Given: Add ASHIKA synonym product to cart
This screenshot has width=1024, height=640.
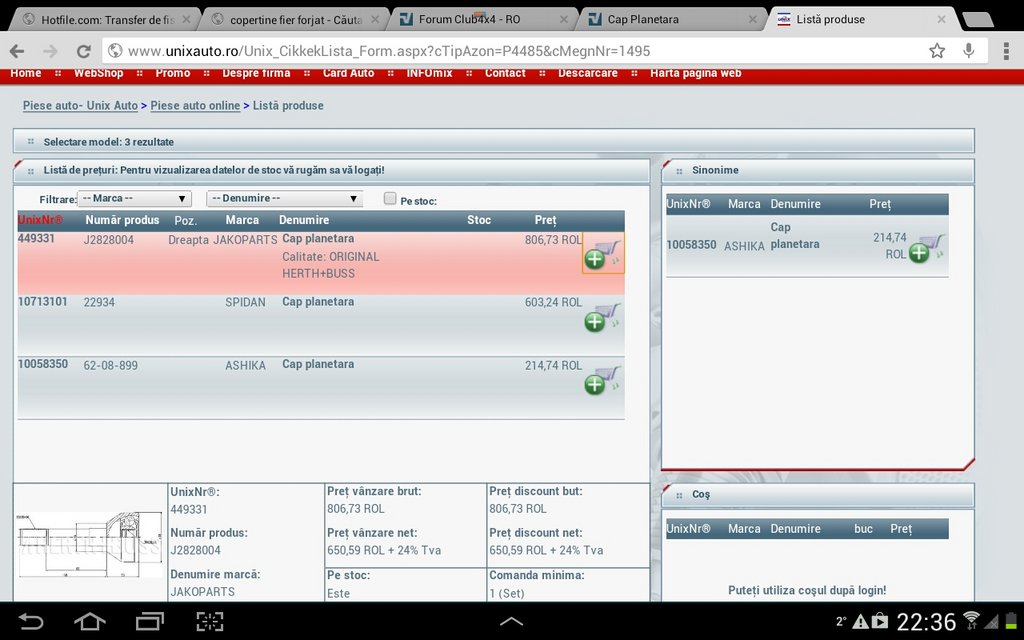Looking at the screenshot, I should pyautogui.click(x=926, y=249).
